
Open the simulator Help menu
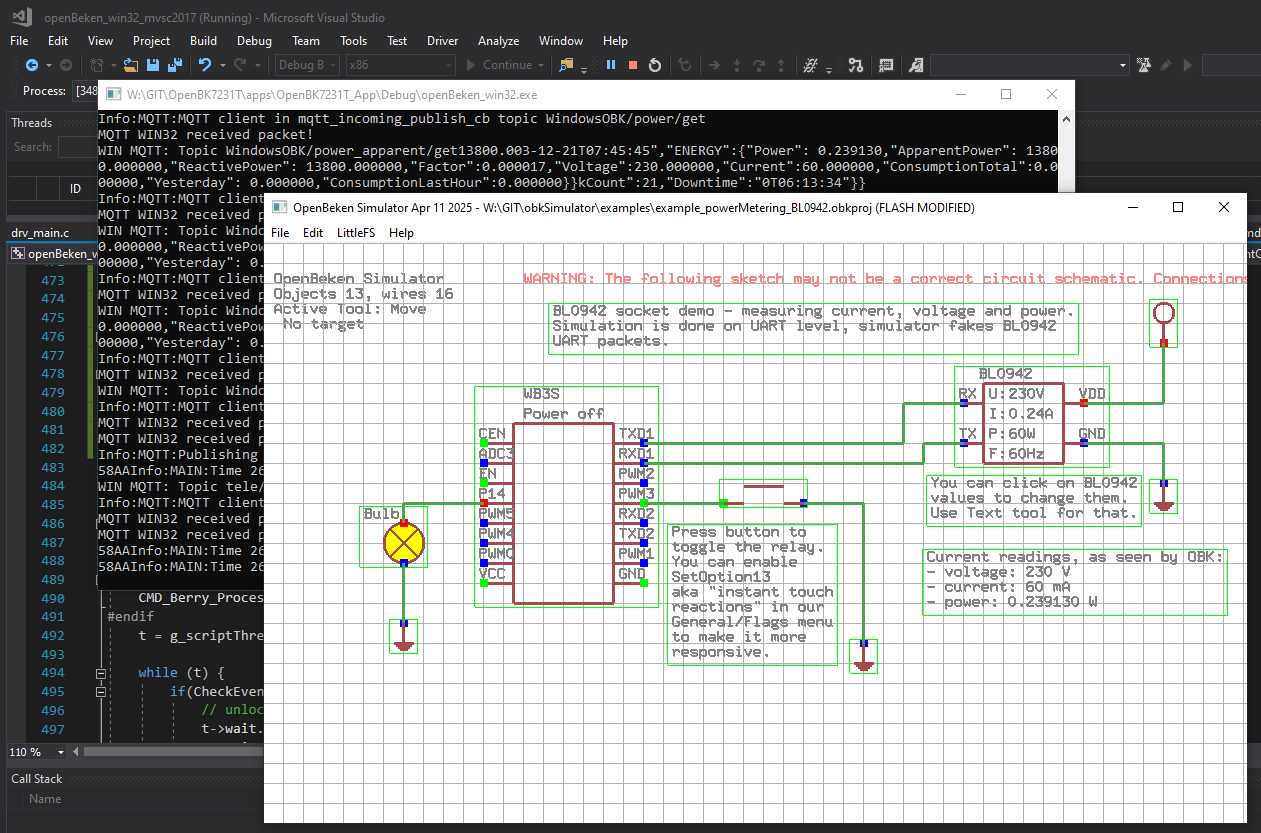[401, 232]
